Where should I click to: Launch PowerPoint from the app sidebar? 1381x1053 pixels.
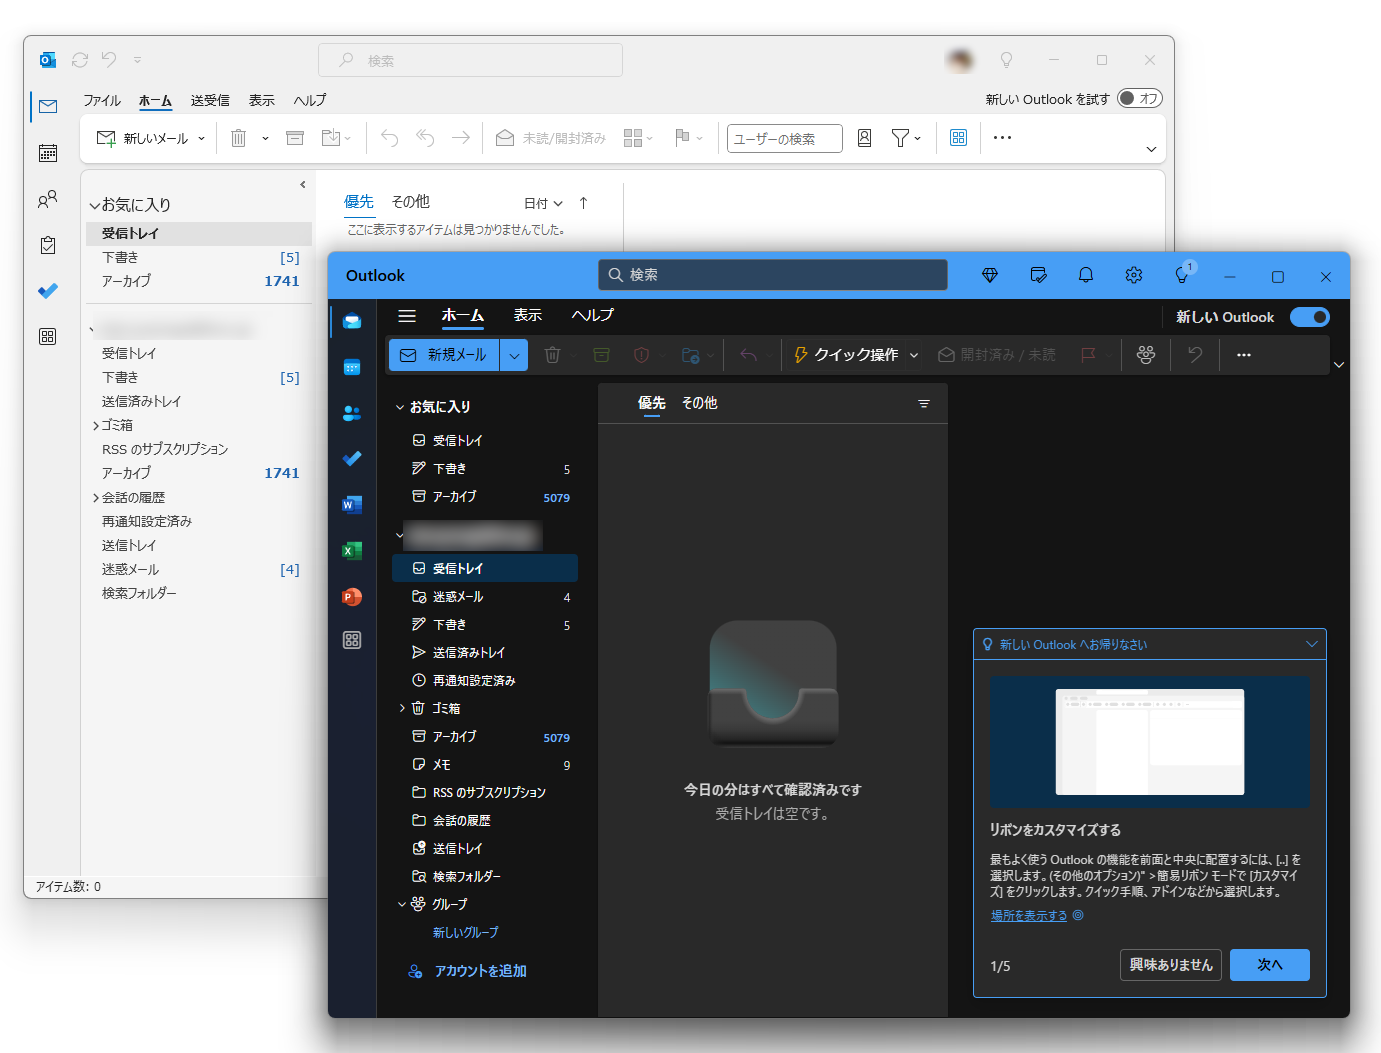coord(351,596)
